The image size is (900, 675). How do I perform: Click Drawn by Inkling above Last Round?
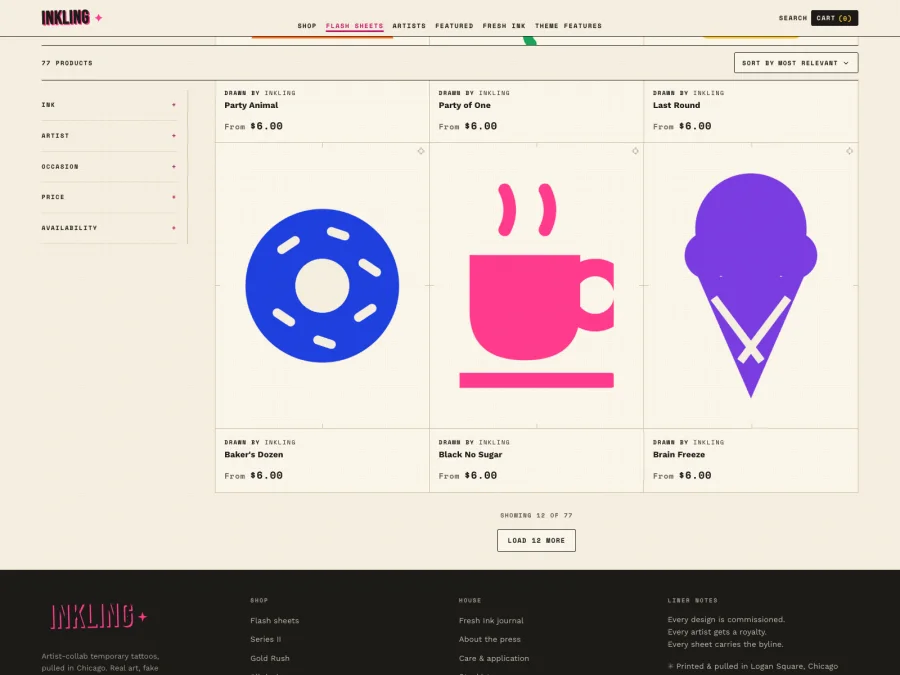688,93
